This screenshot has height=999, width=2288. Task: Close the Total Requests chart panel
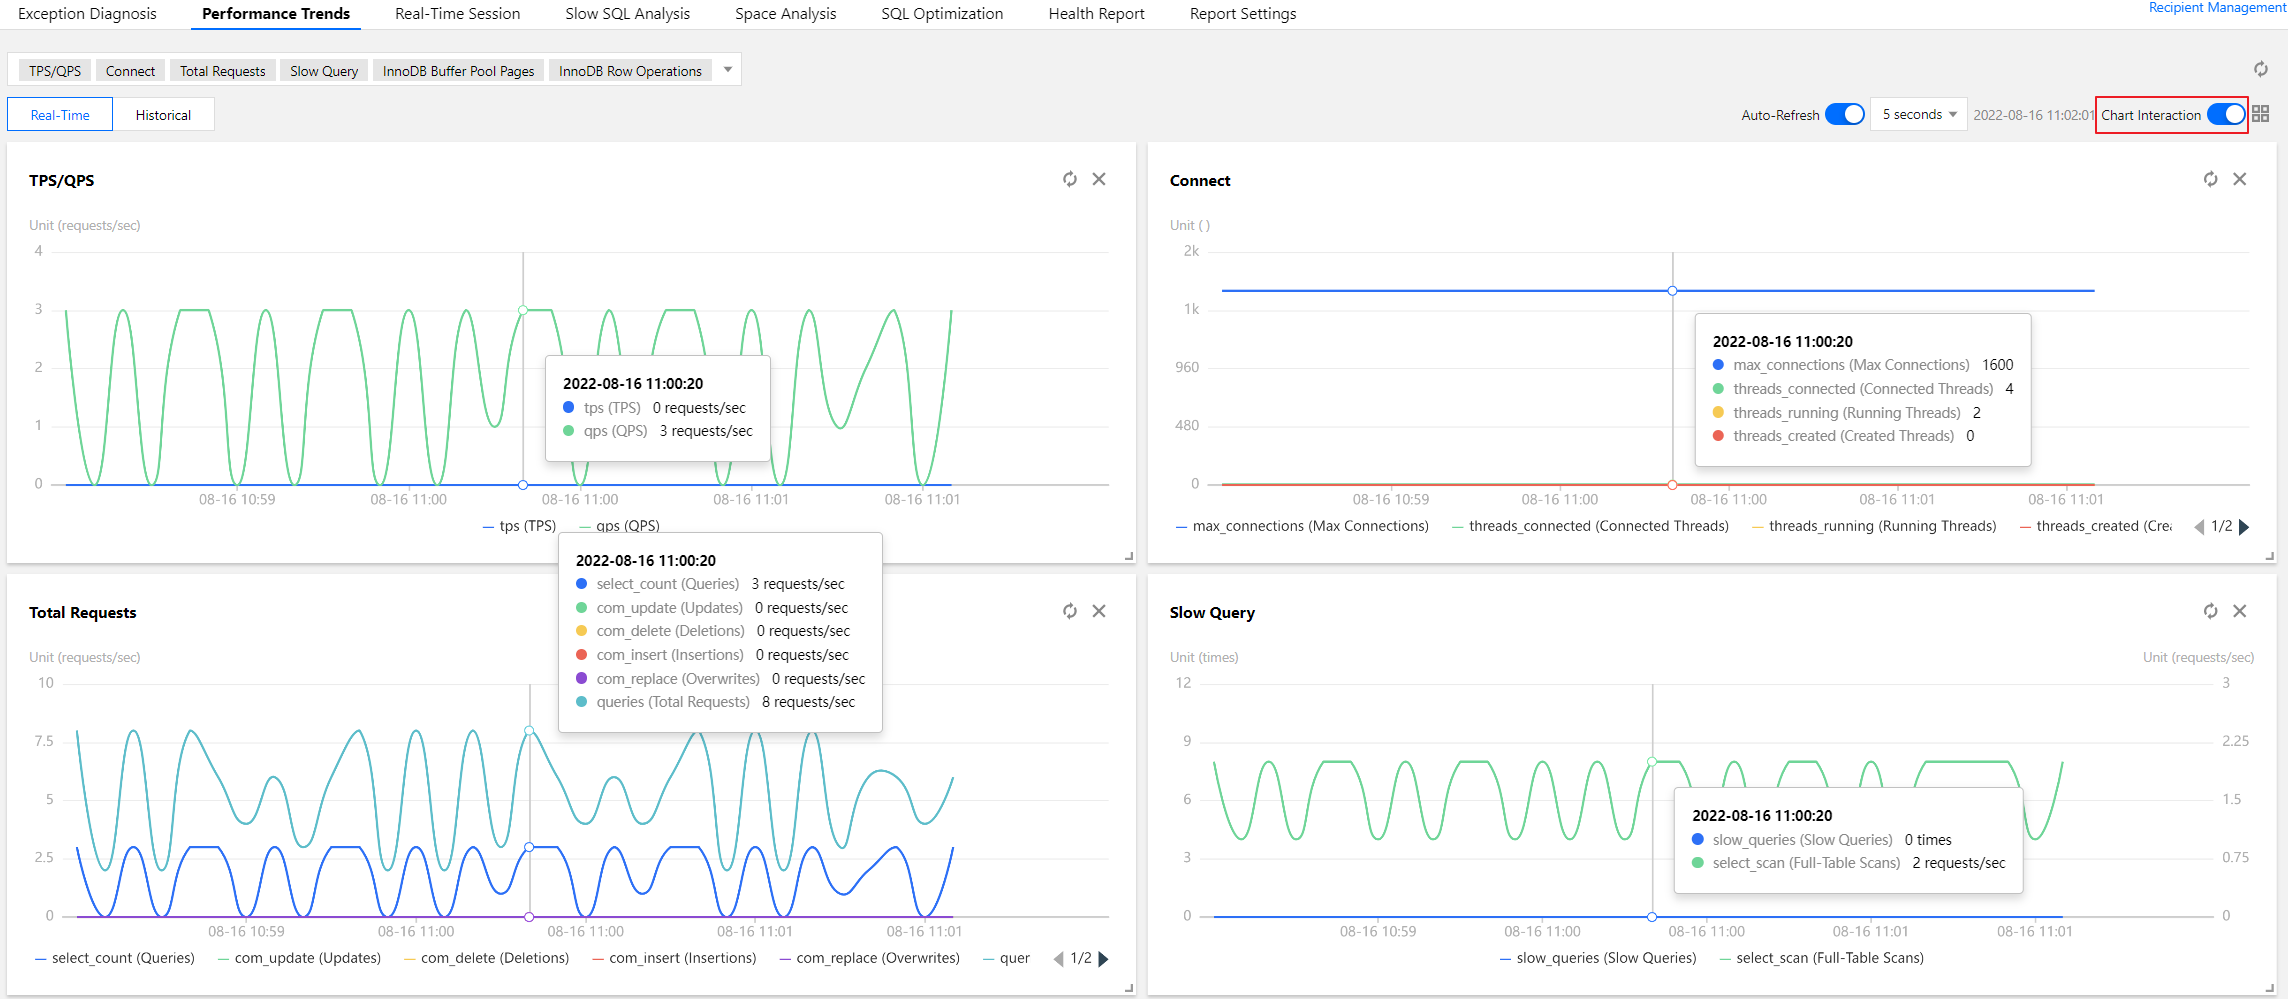1099,611
